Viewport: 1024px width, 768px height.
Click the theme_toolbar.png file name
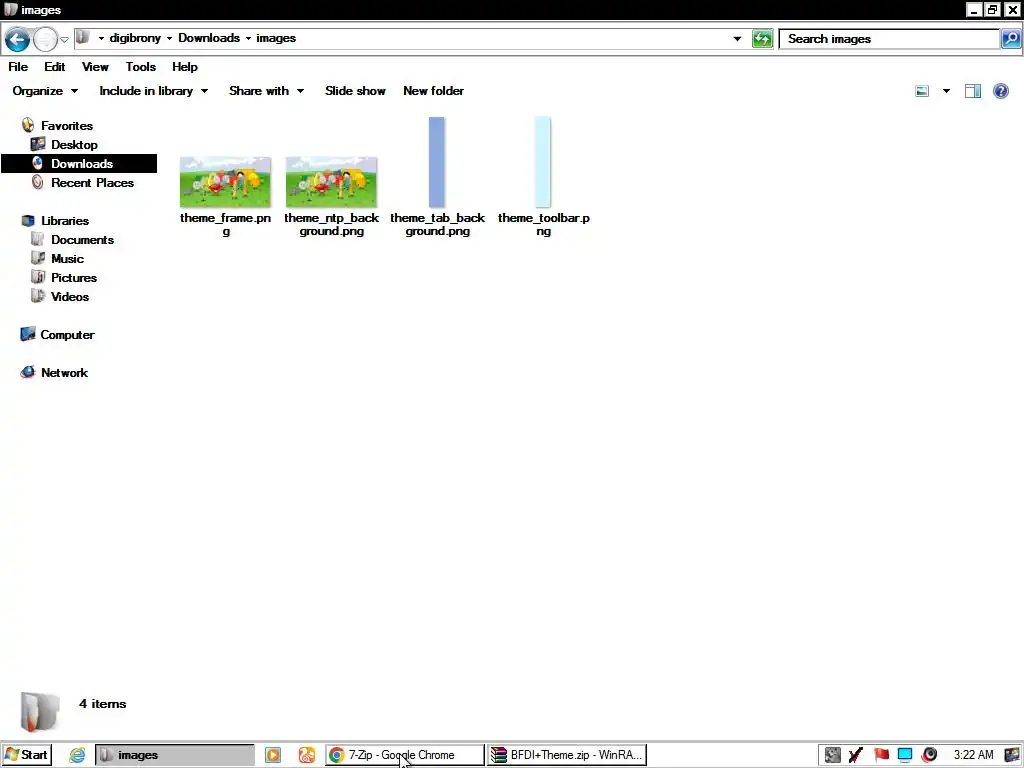click(543, 224)
